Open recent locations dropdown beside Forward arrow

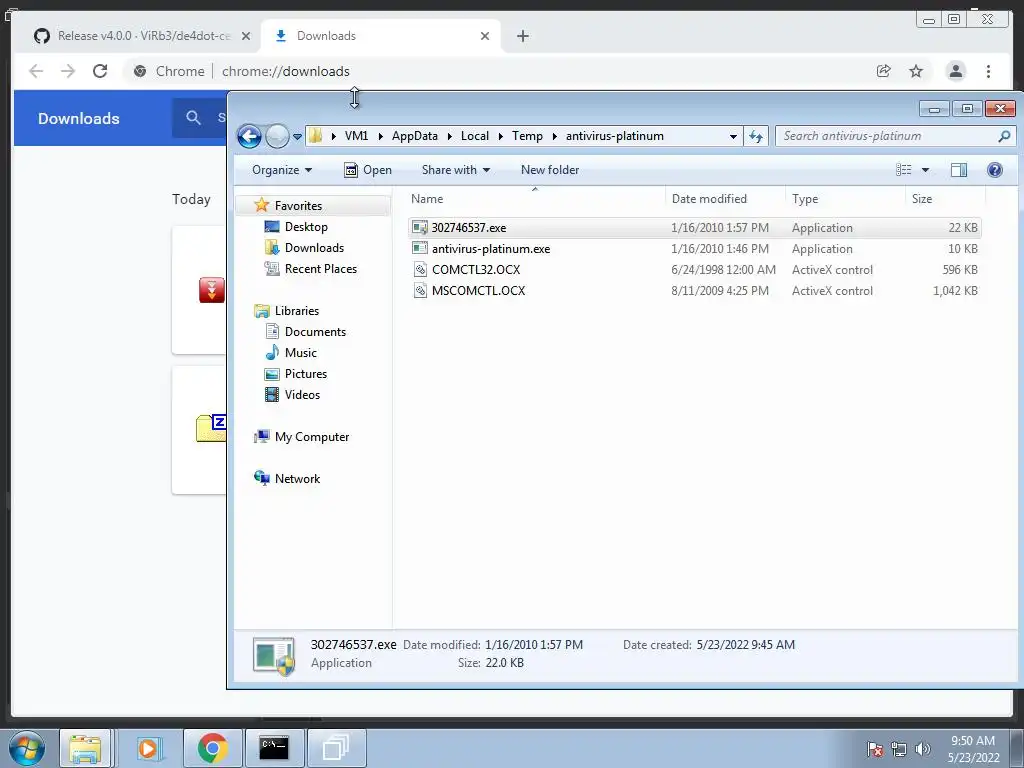pos(297,136)
